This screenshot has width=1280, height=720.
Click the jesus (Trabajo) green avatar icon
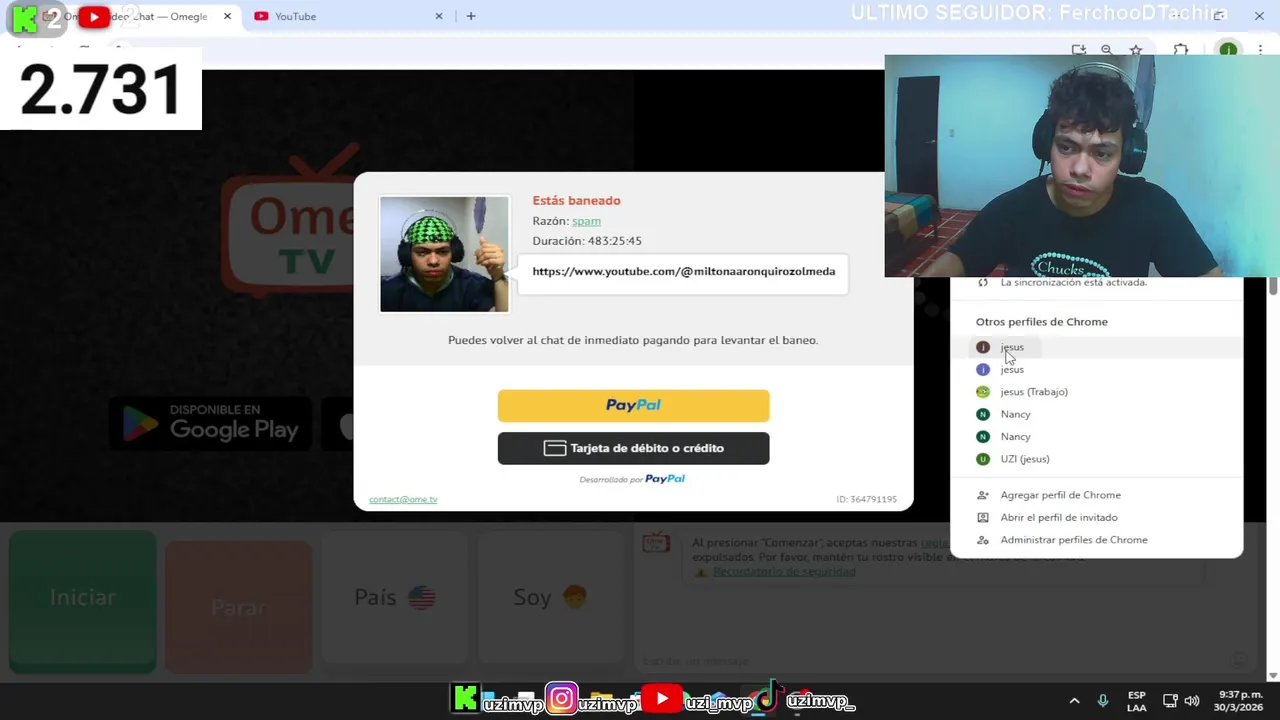(x=983, y=392)
